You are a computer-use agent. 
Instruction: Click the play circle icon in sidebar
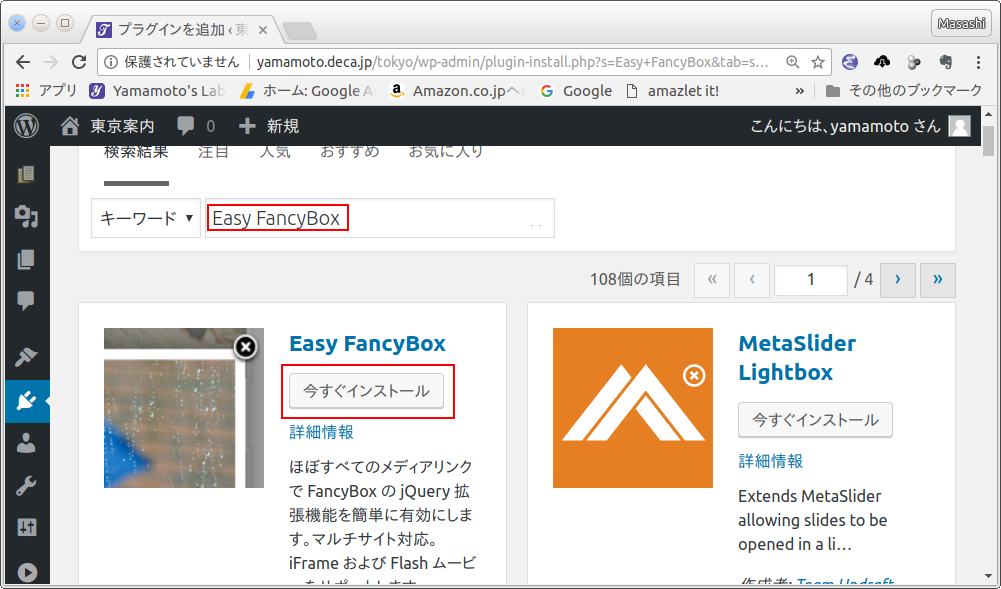pos(26,572)
